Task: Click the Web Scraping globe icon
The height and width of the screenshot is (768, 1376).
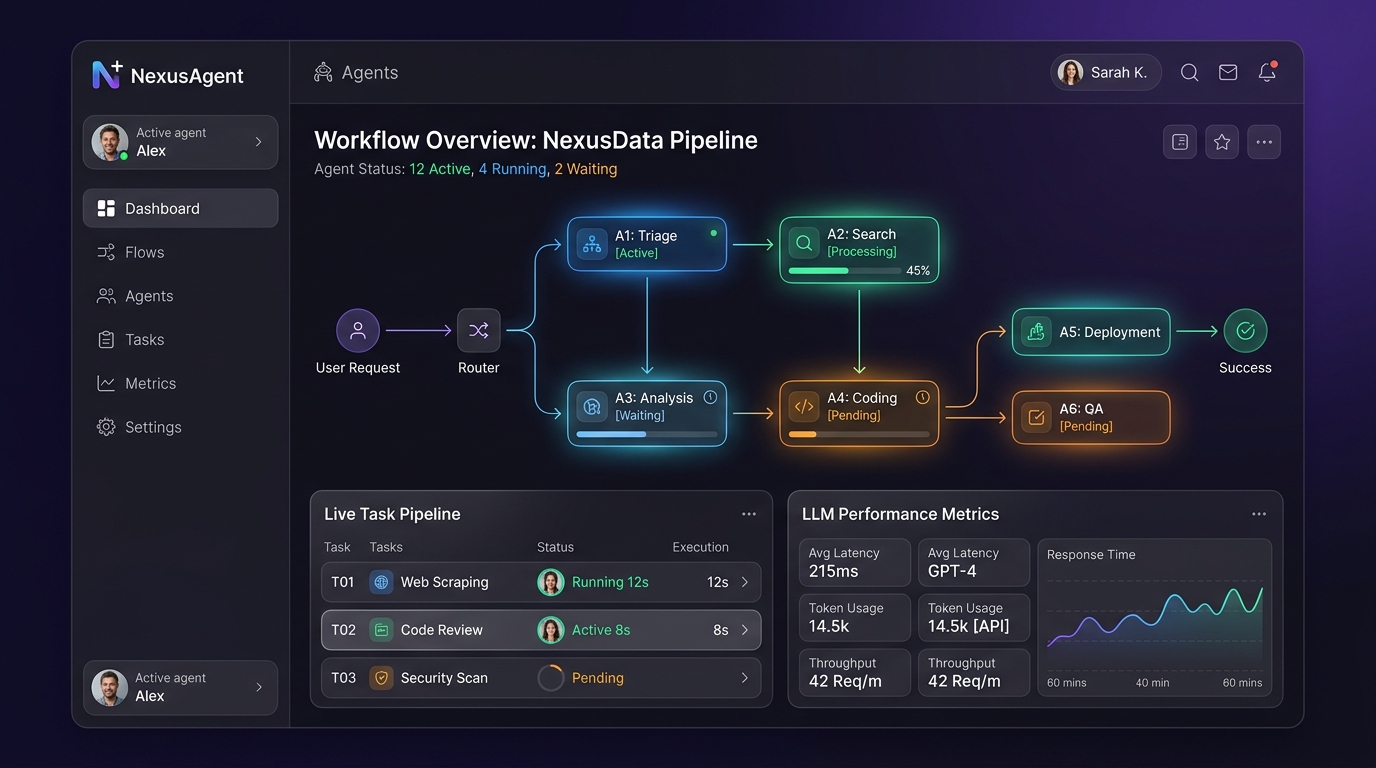Action: (381, 582)
